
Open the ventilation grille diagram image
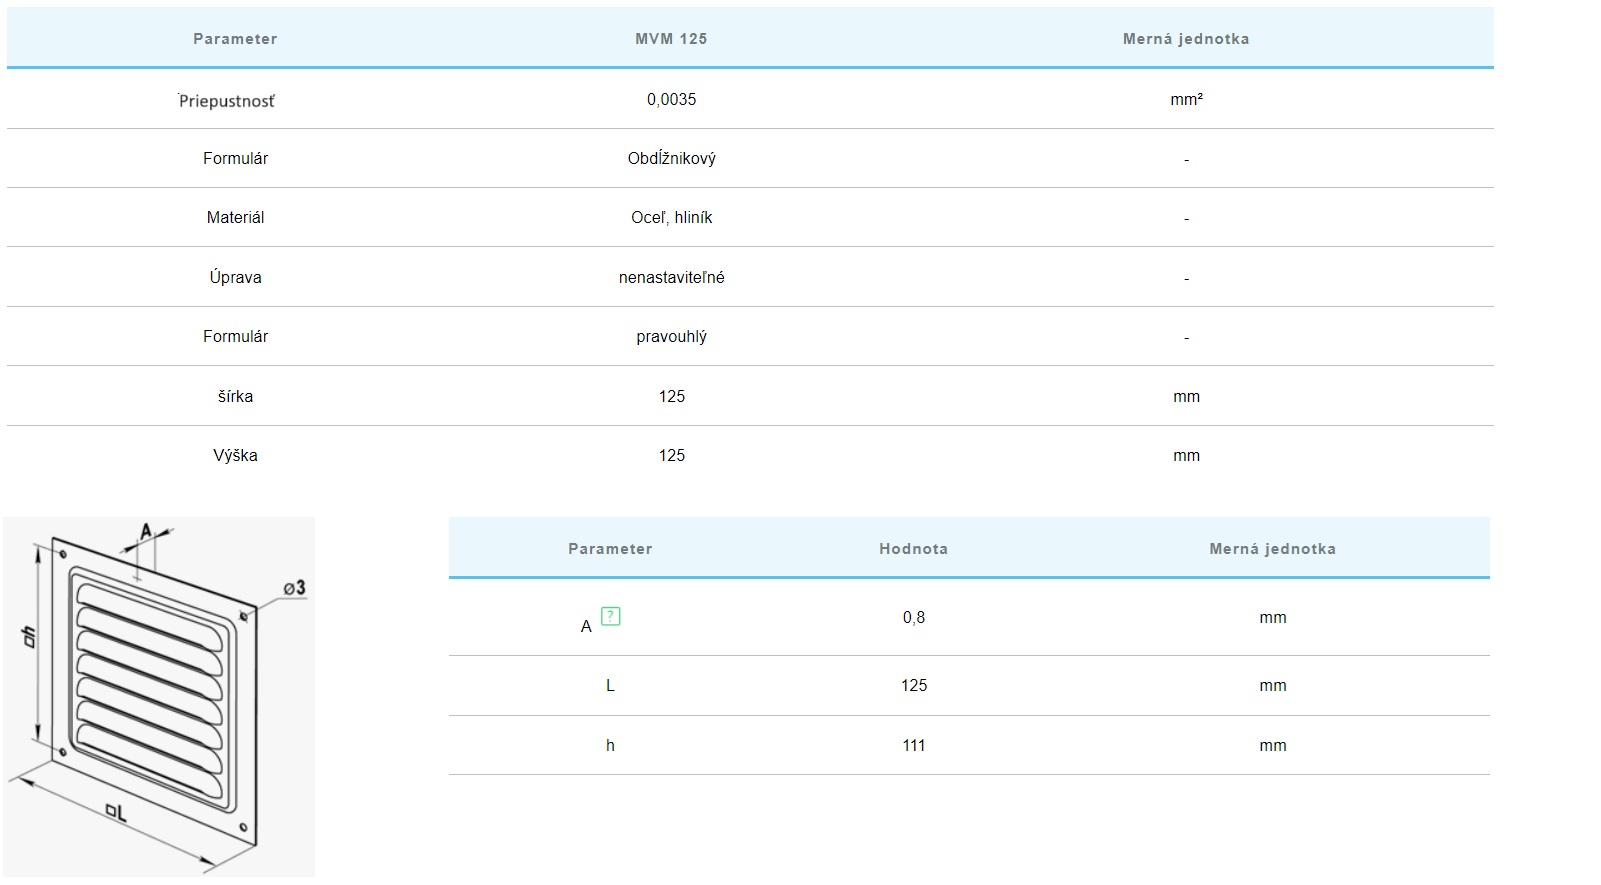point(158,696)
